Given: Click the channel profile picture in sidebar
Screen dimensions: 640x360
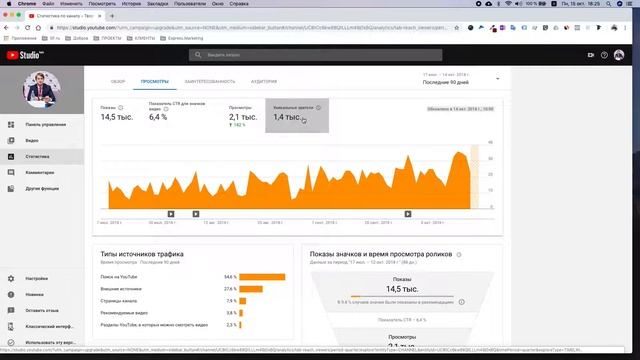Looking at the screenshot, I should 41,89.
